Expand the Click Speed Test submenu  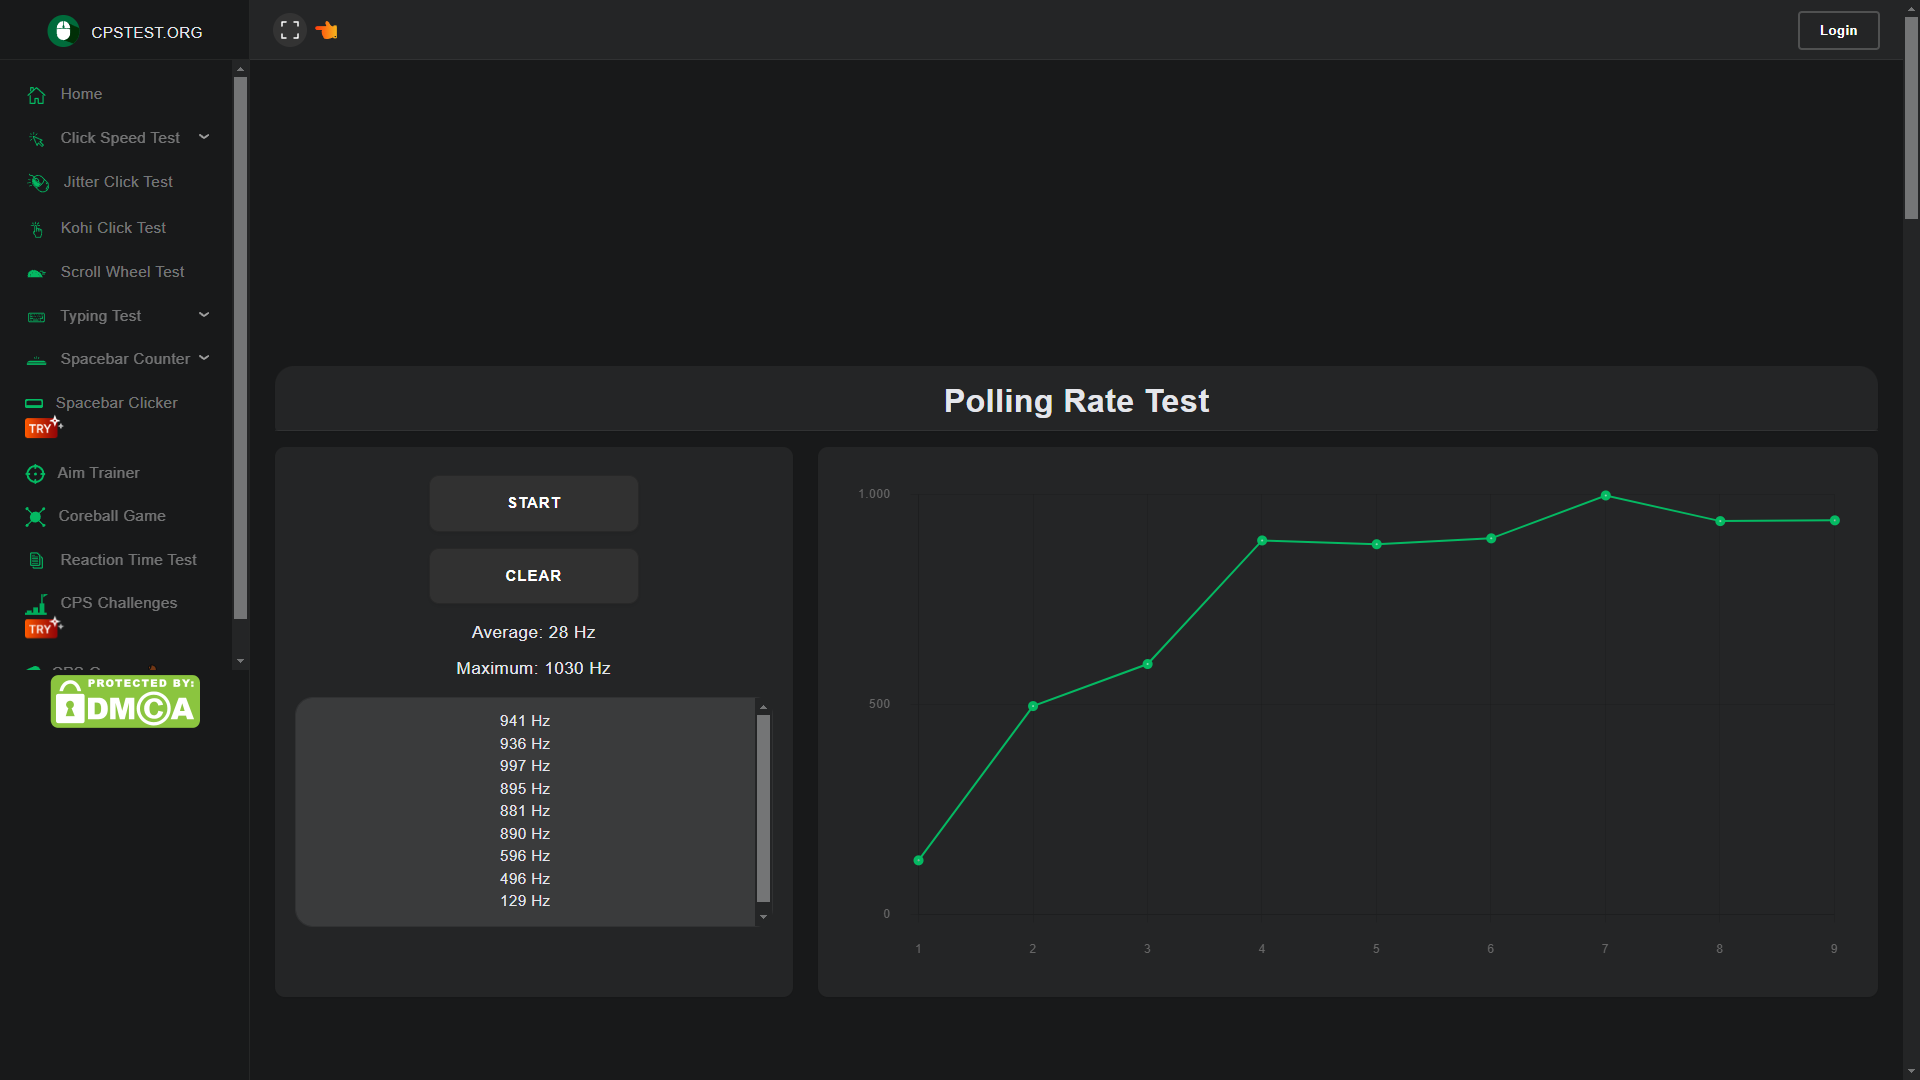tap(204, 137)
